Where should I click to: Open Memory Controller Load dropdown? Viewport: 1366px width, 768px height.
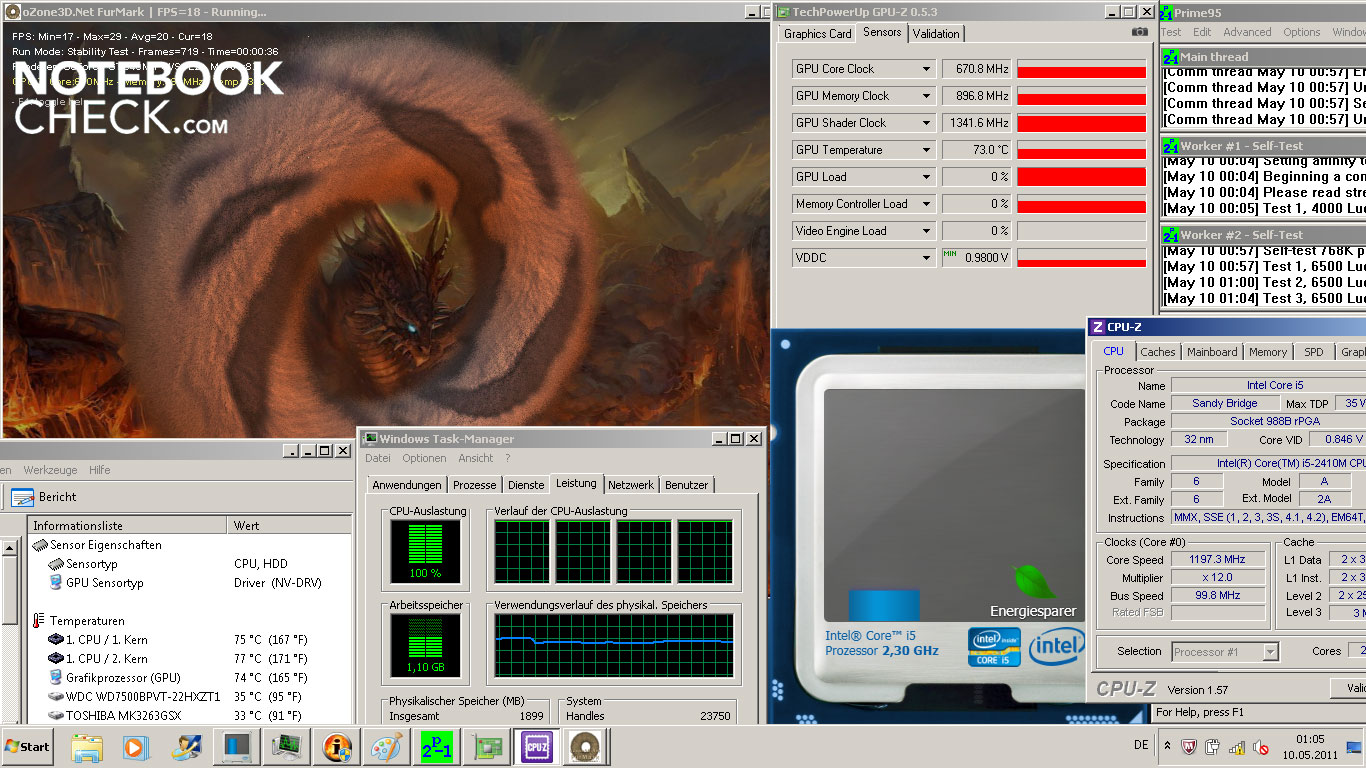[x=927, y=204]
